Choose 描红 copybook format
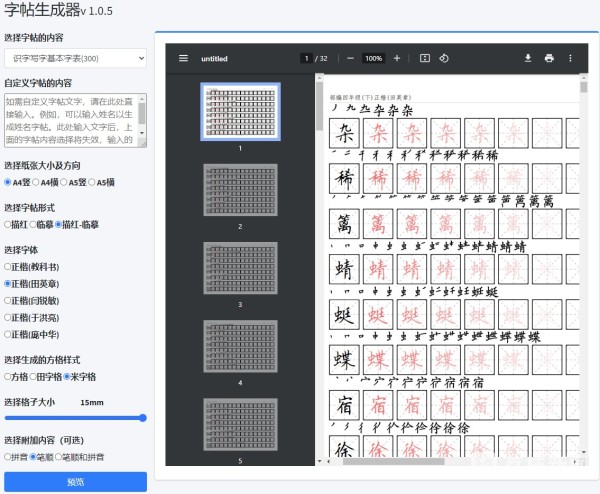 pos(7,225)
